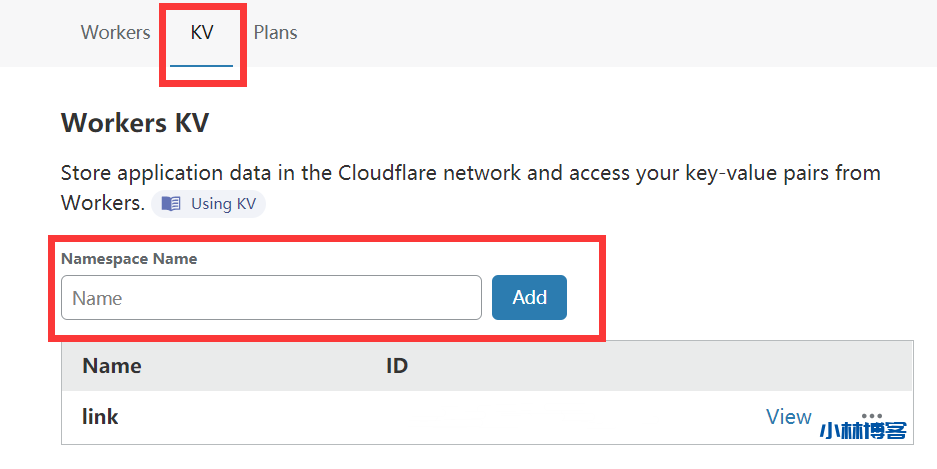This screenshot has width=937, height=469.
Task: Click the book icon beside Using KV
Action: pyautogui.click(x=172, y=204)
